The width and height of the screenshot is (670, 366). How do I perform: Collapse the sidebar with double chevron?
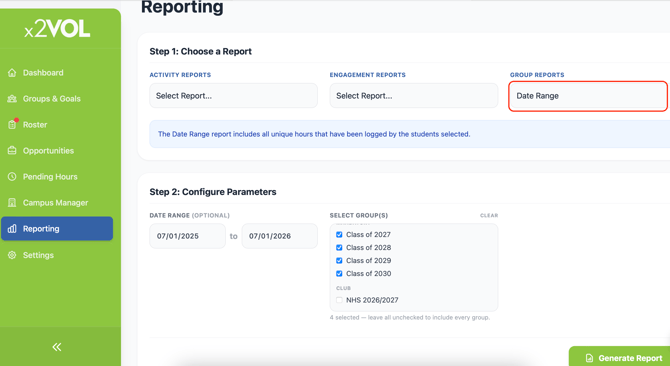pyautogui.click(x=57, y=347)
